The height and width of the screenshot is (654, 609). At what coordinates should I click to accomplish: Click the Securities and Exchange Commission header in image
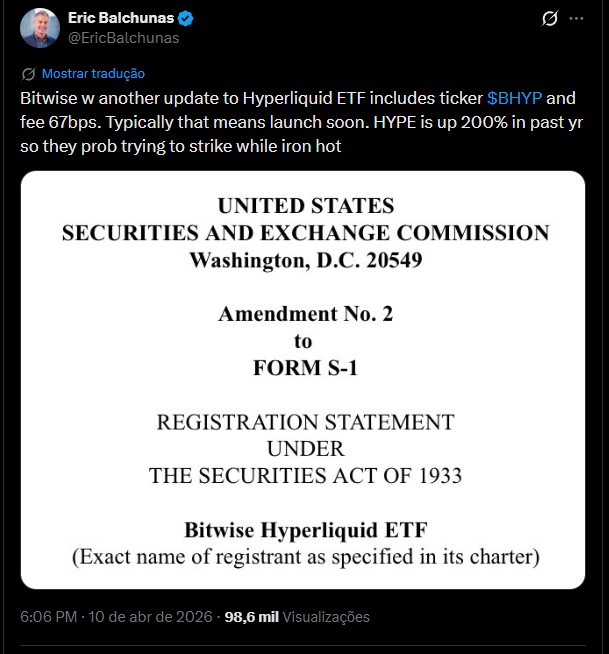305,233
